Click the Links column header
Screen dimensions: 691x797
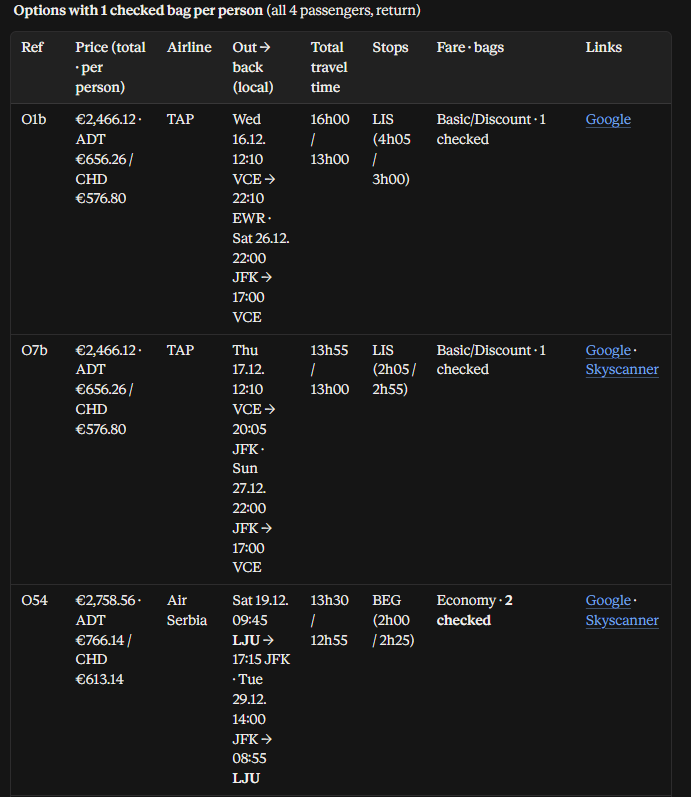point(604,47)
